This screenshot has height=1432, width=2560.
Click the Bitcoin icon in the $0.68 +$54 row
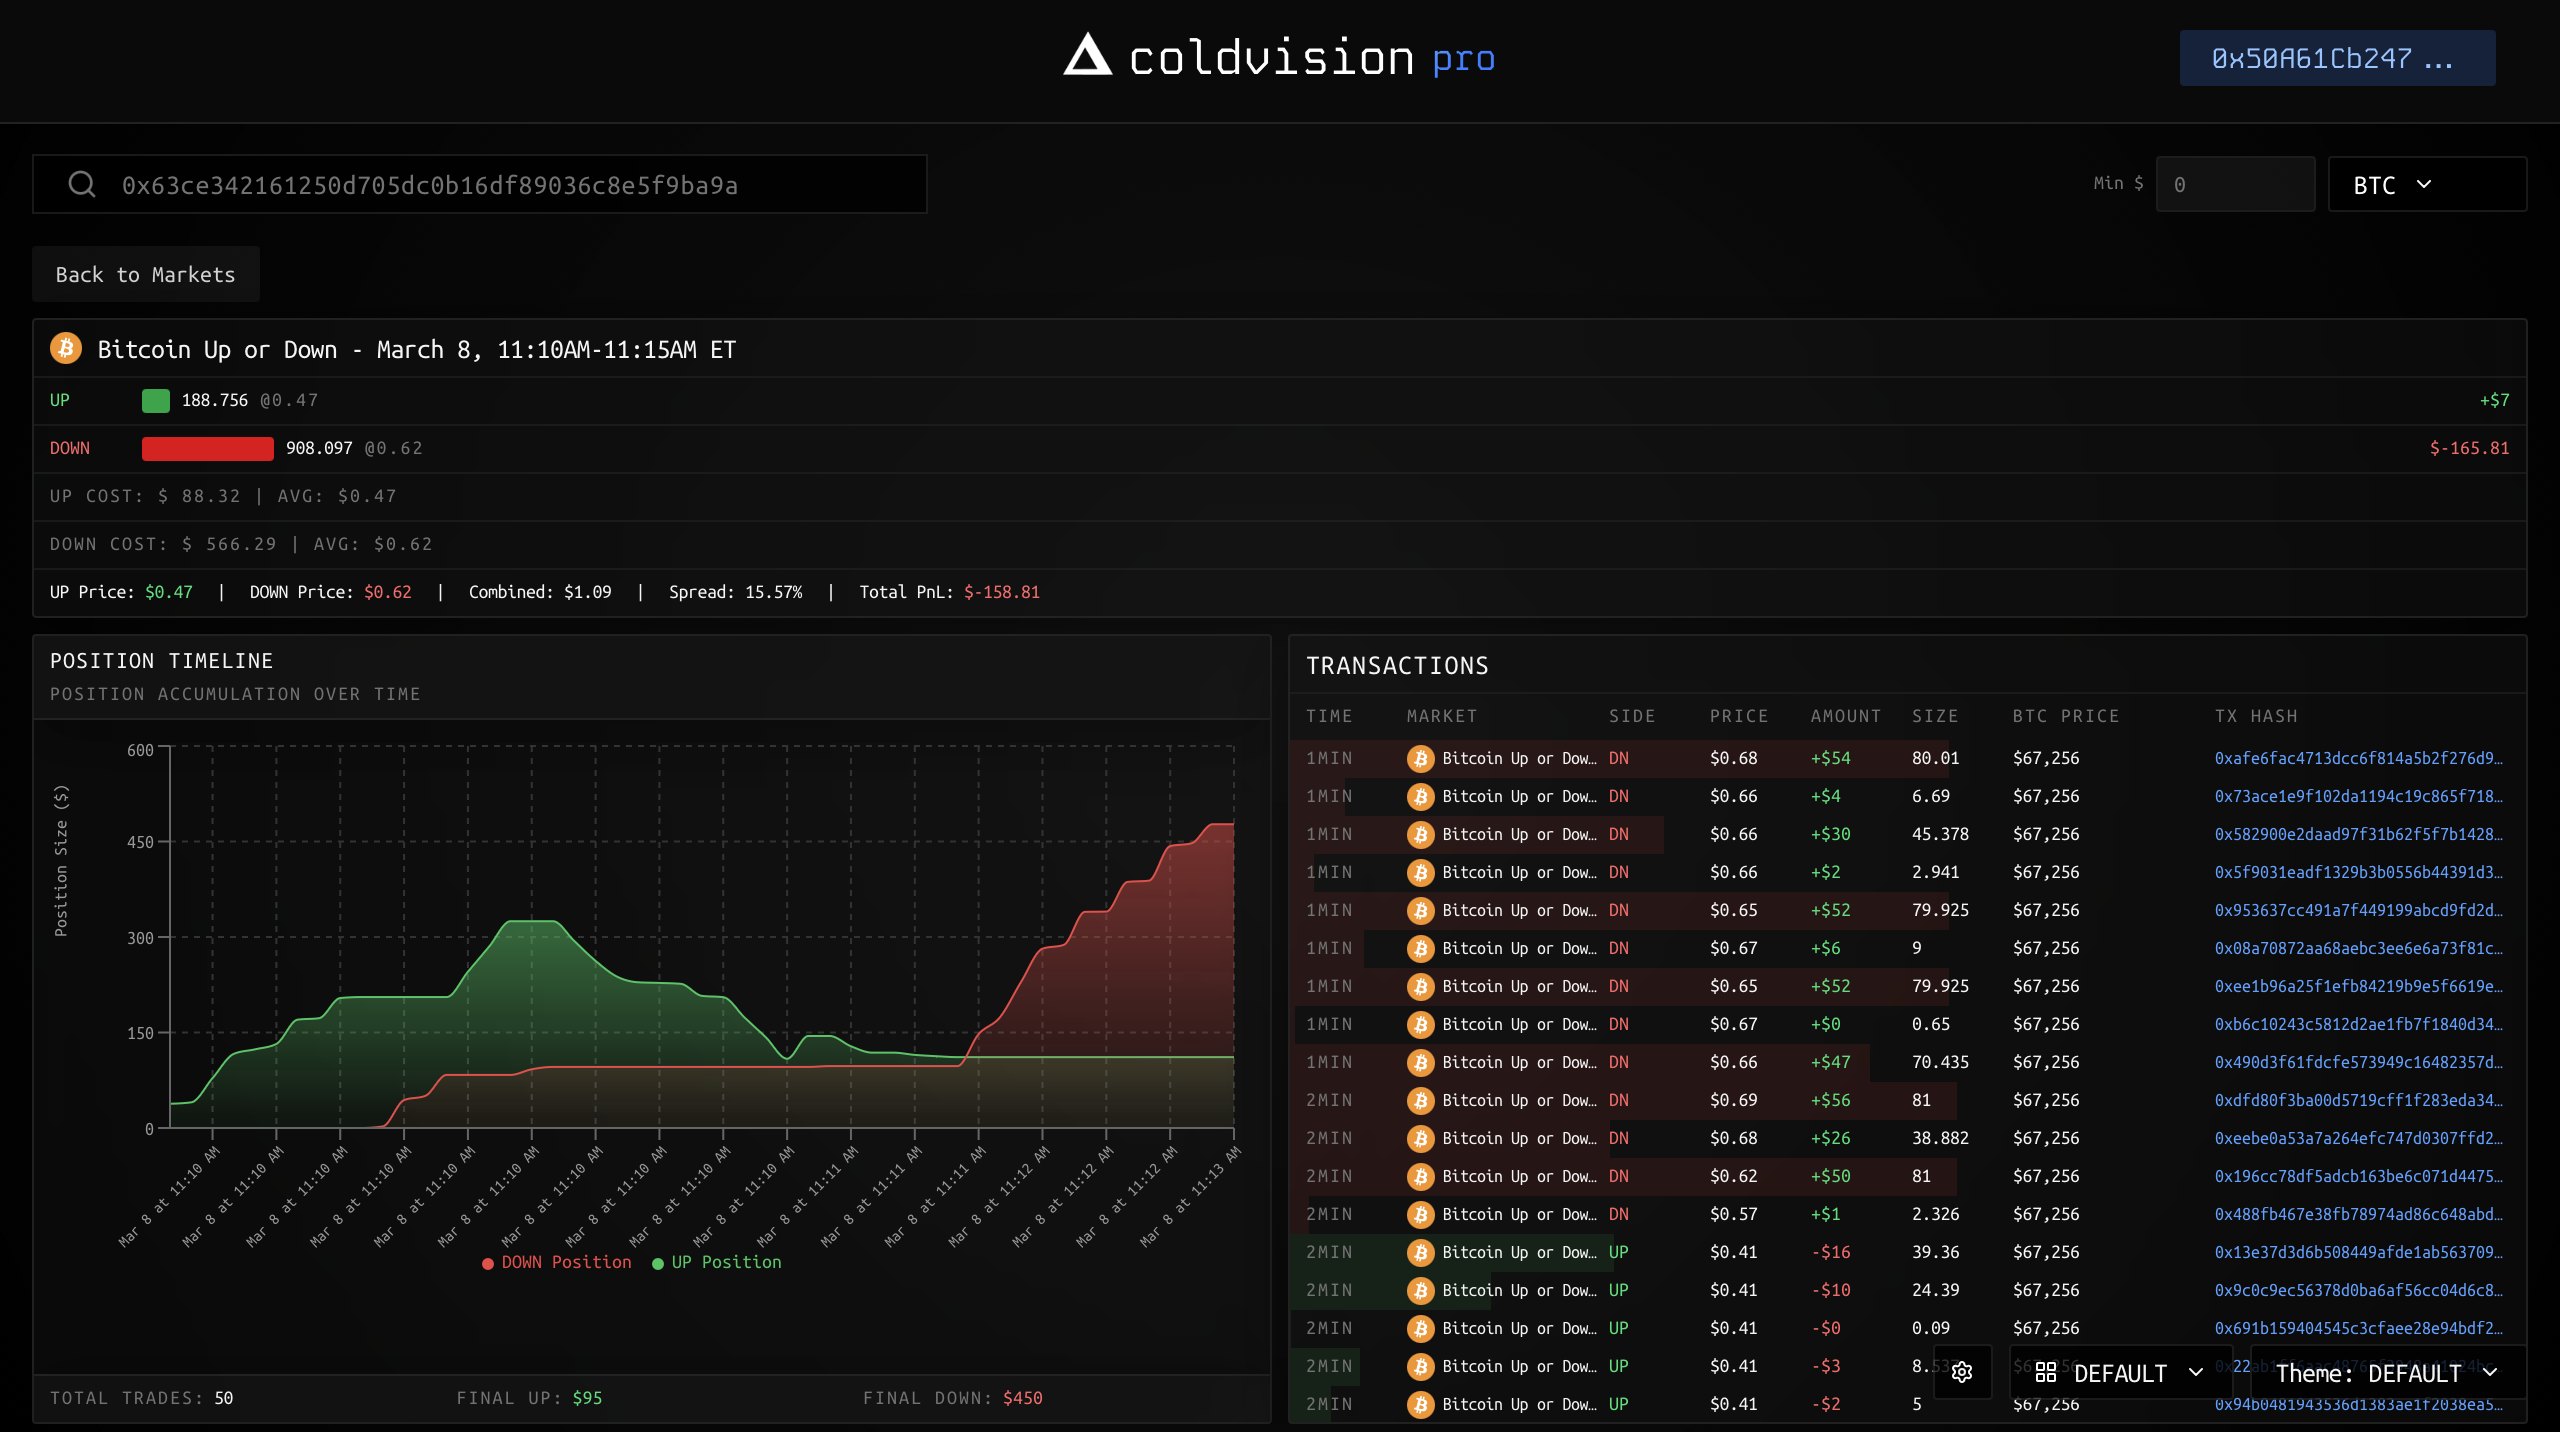tap(1420, 758)
